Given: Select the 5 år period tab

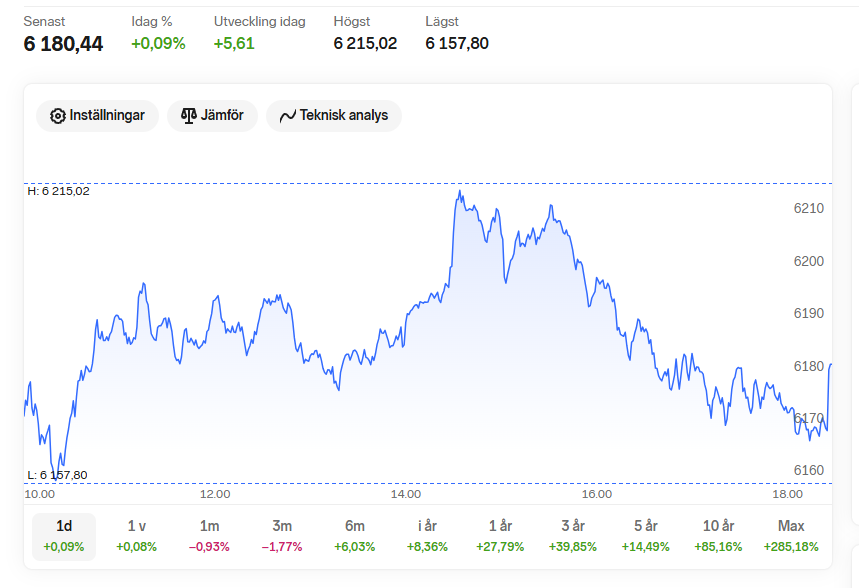Looking at the screenshot, I should point(645,536).
